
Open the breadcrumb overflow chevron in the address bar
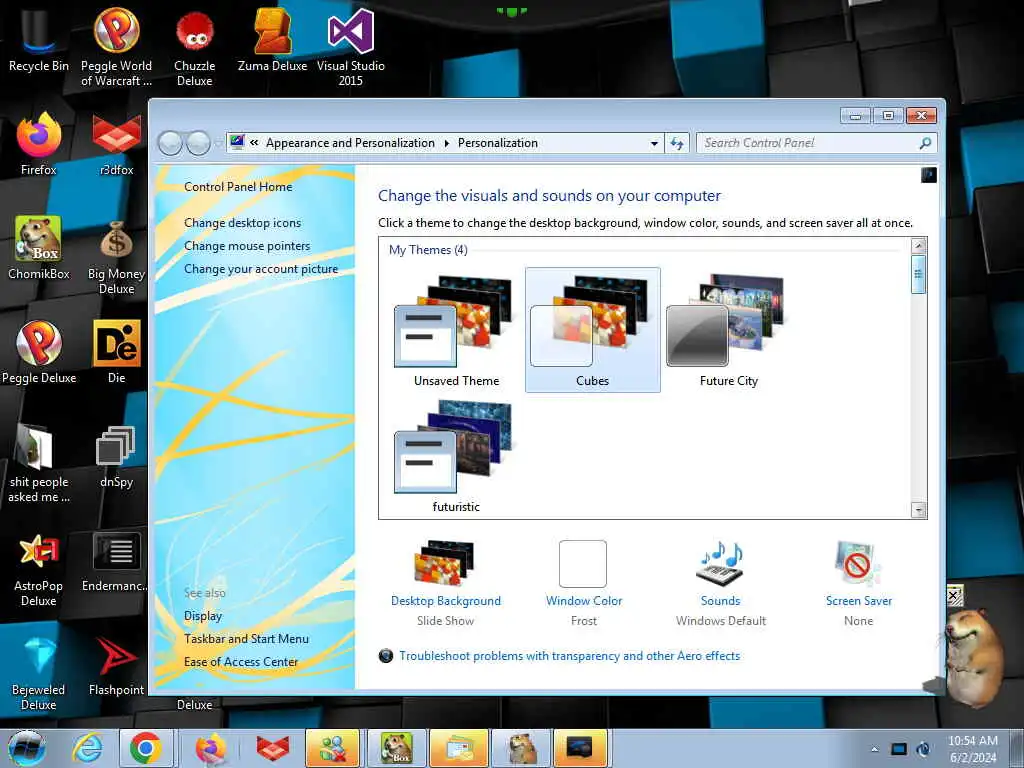tap(254, 142)
